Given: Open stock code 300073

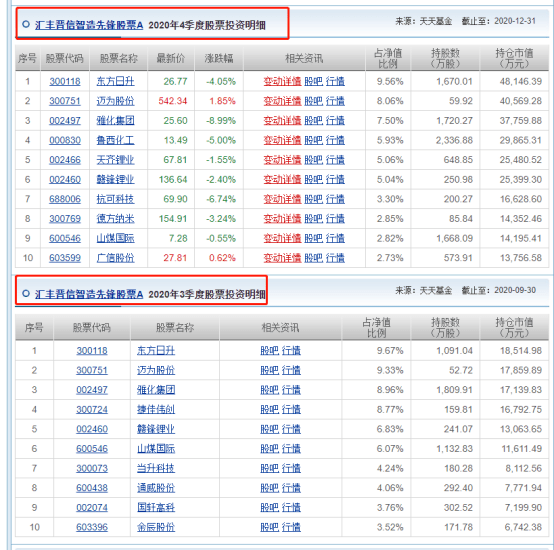Looking at the screenshot, I should coord(92,468).
